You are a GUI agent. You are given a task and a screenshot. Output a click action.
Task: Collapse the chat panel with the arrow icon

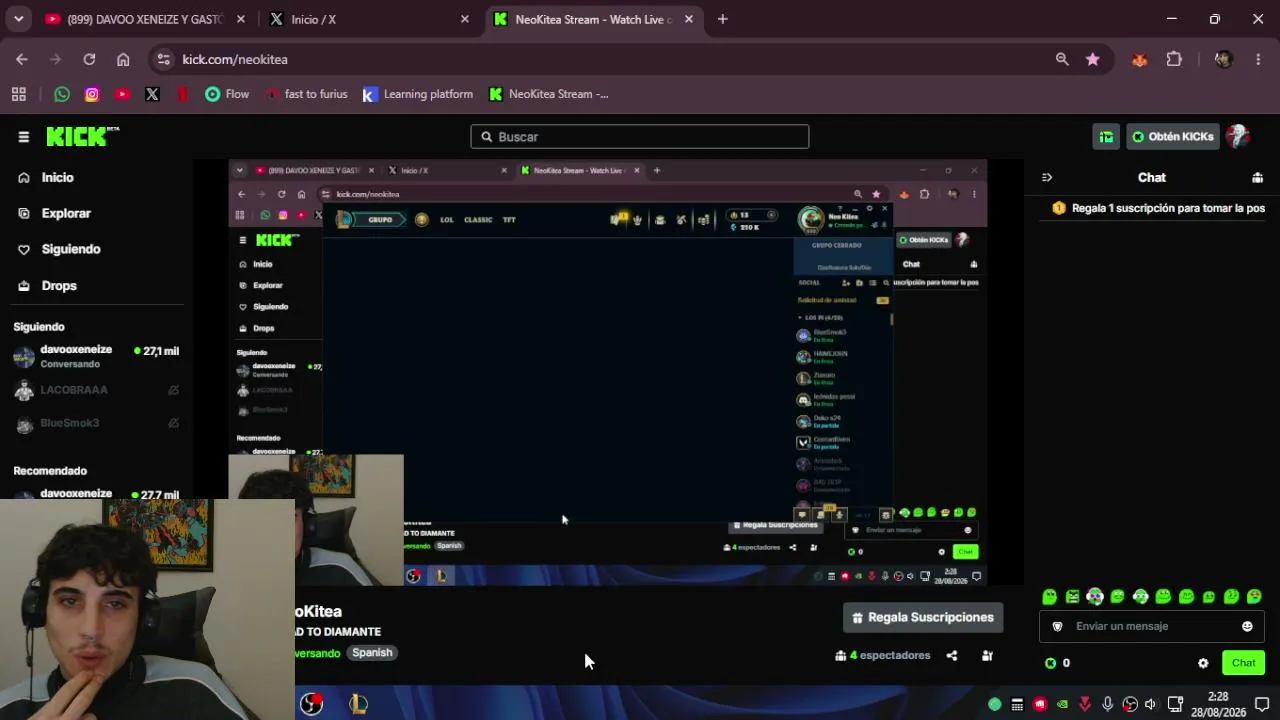[1047, 177]
